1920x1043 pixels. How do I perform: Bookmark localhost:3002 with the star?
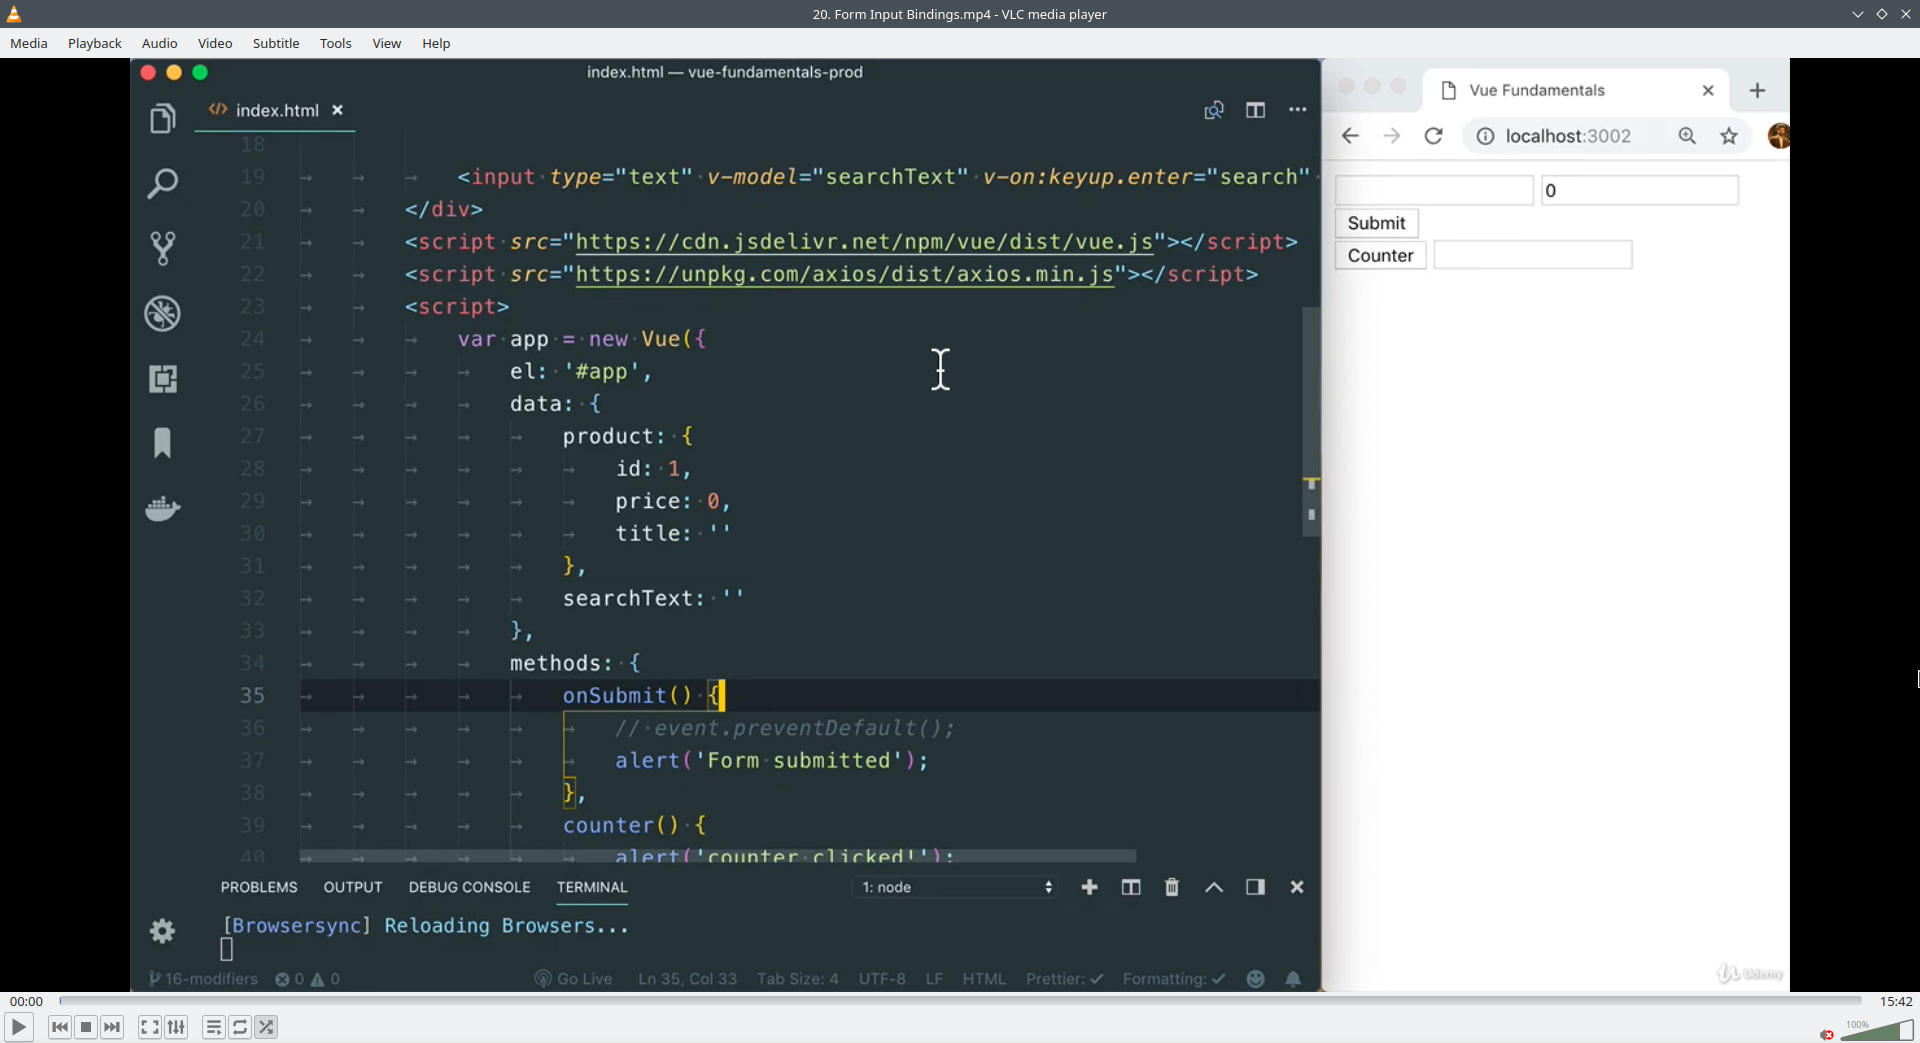[1730, 136]
